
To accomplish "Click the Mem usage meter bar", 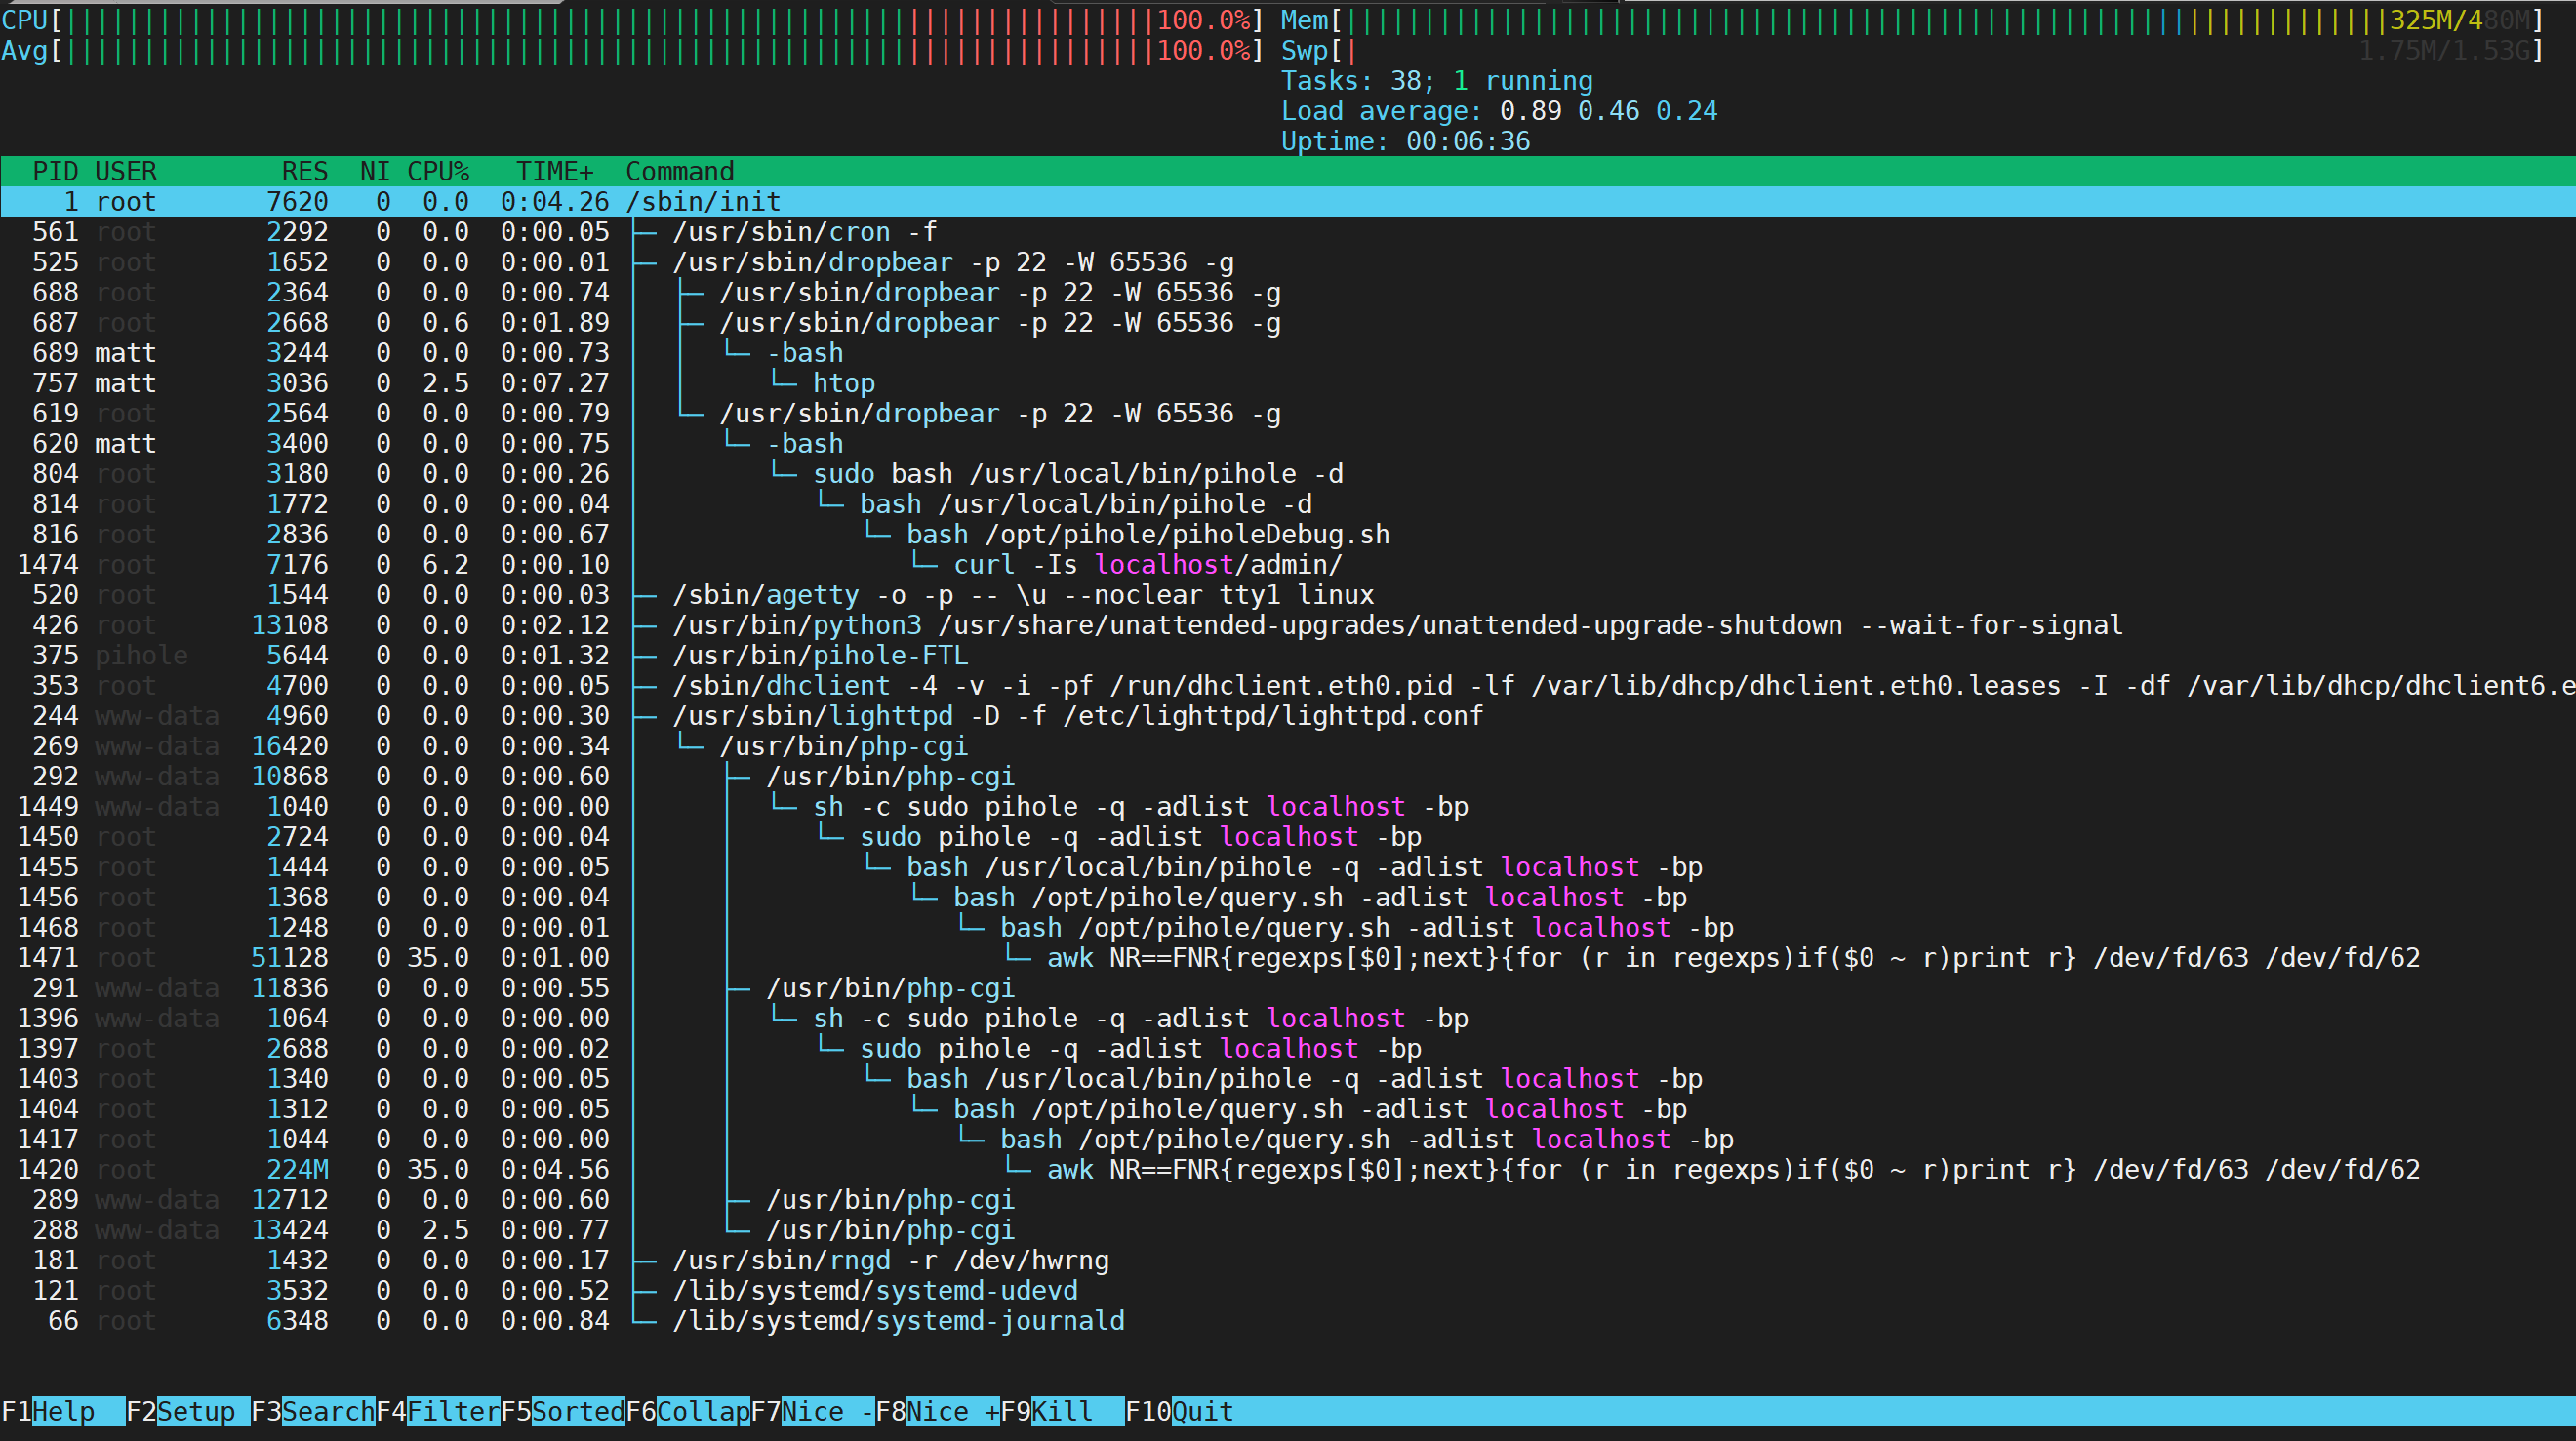I will coord(1912,20).
